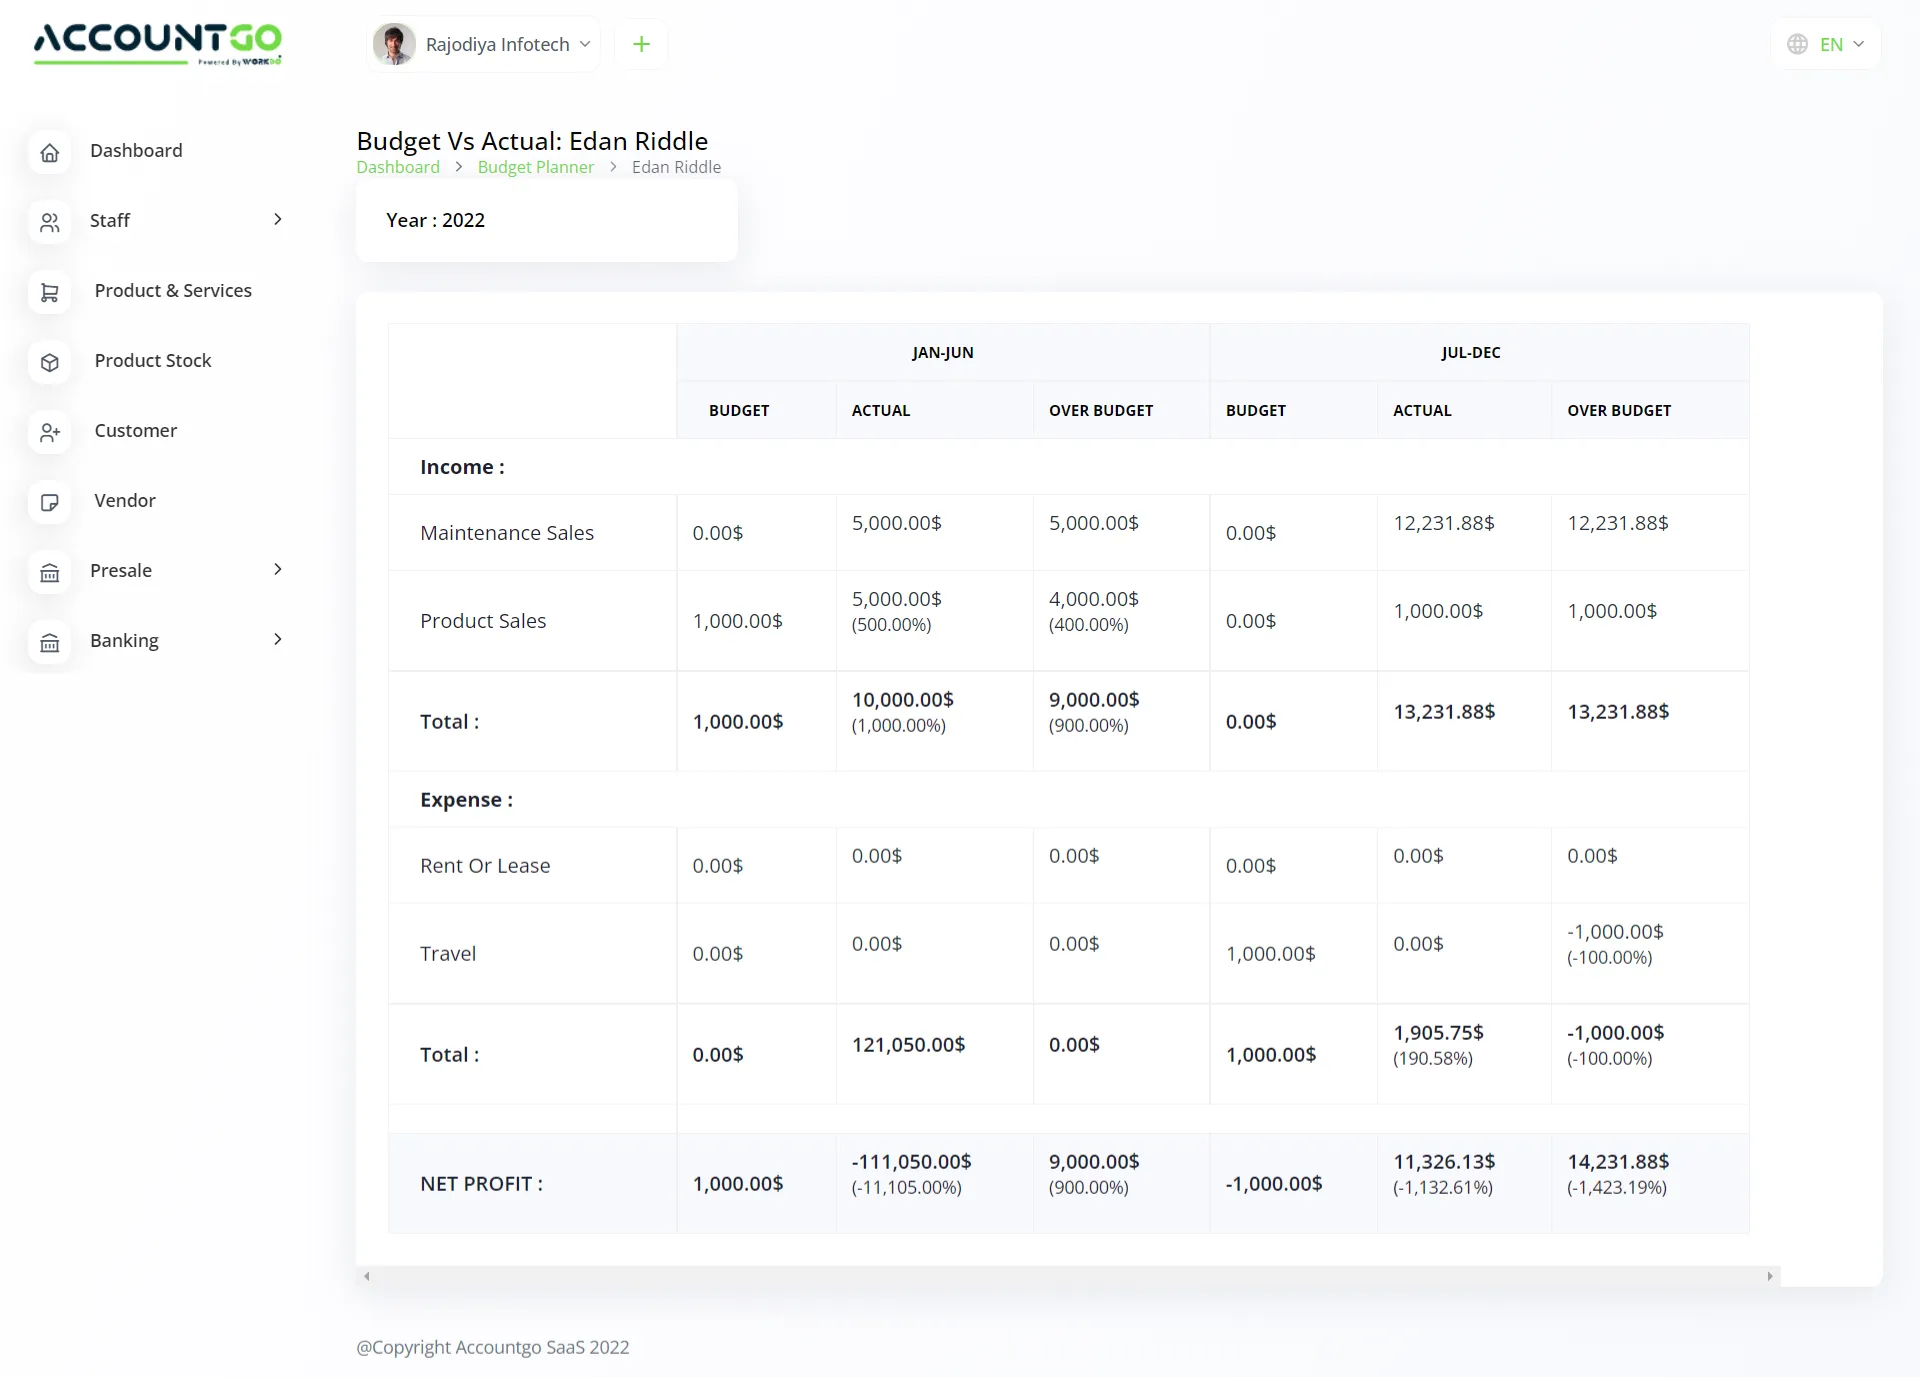
Task: Click the globe language icon
Action: pos(1797,44)
